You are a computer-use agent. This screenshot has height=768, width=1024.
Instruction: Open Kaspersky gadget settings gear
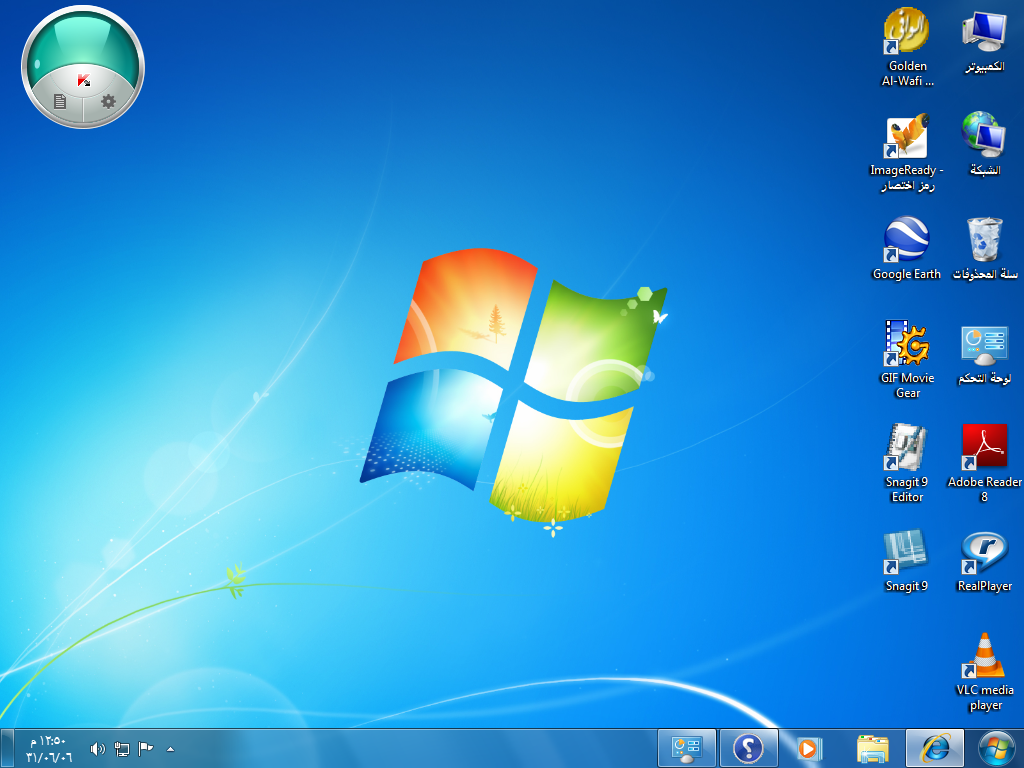(x=108, y=101)
